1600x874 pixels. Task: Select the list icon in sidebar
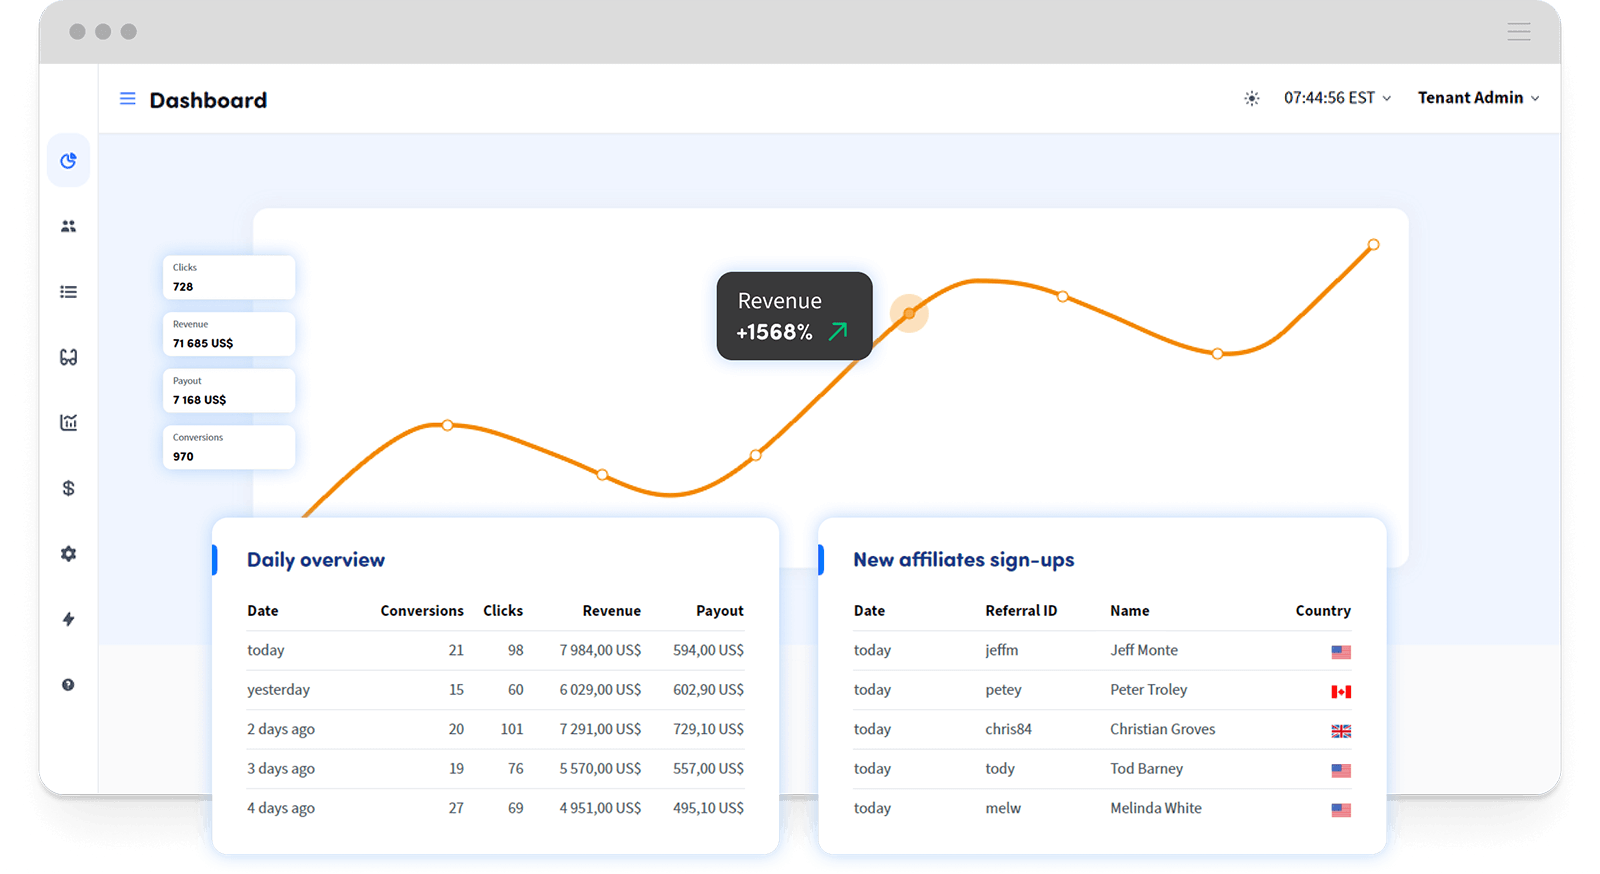click(x=68, y=292)
